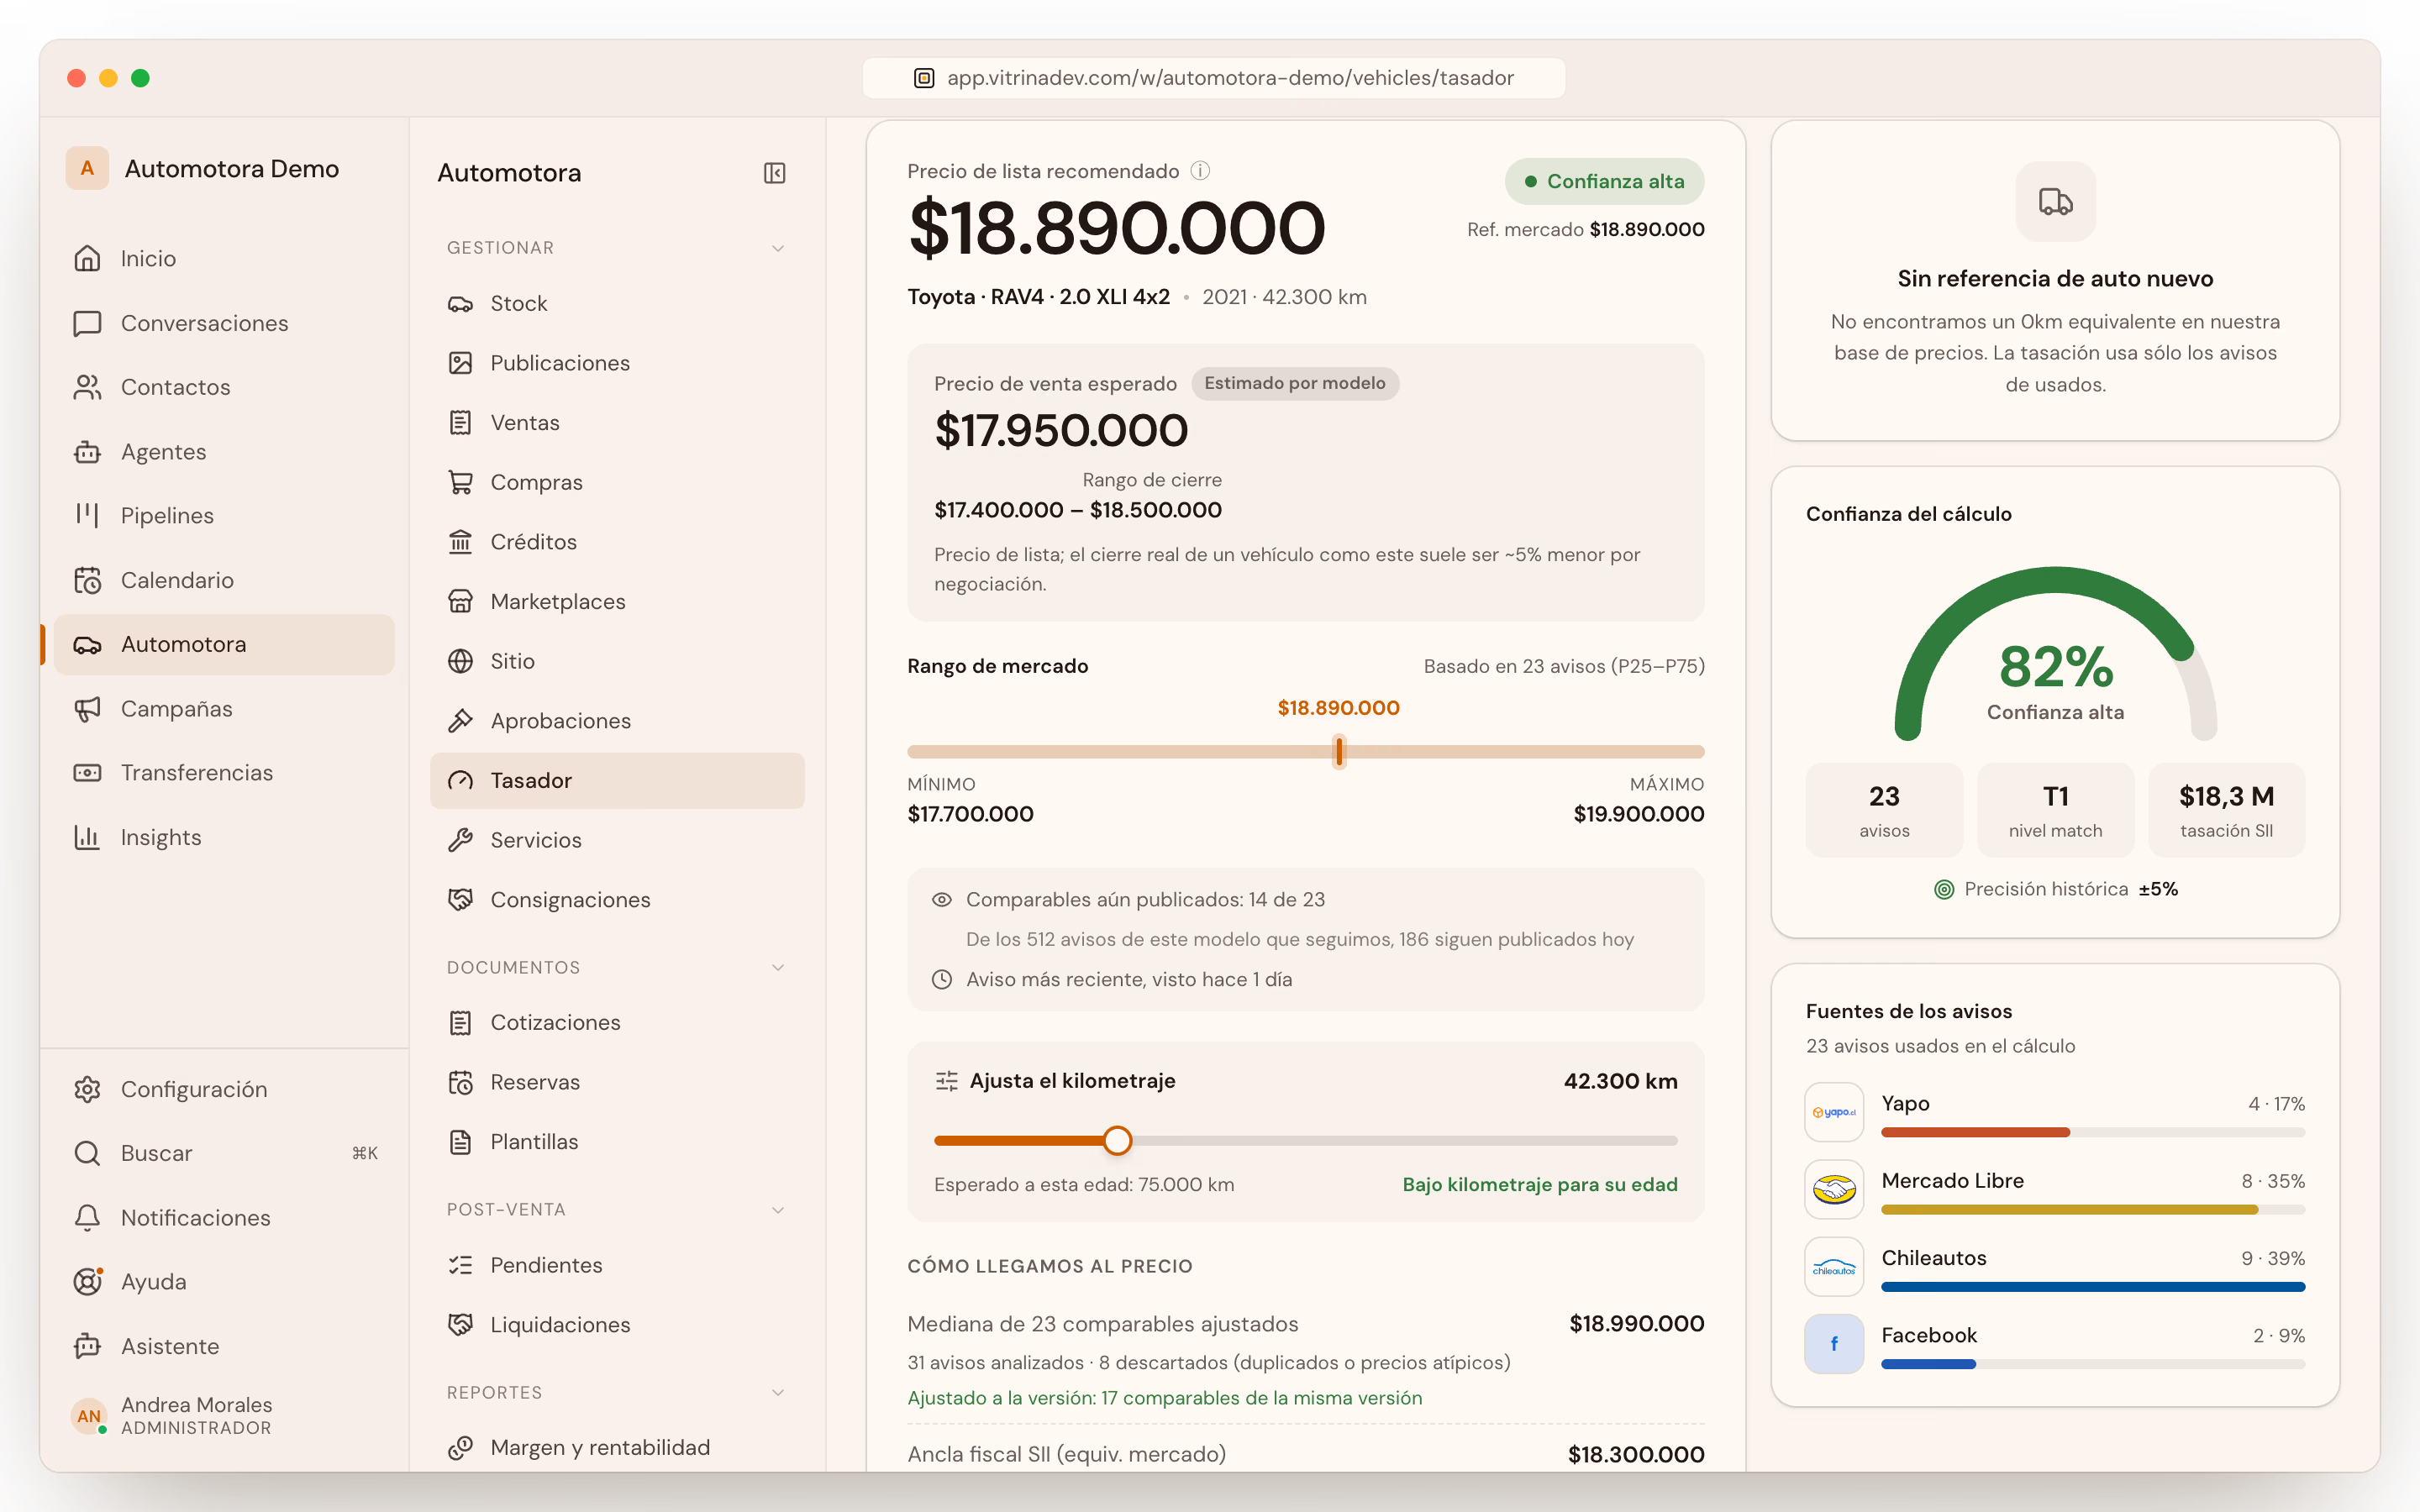
Task: Click the 82% confidence gauge
Action: tap(2055, 655)
